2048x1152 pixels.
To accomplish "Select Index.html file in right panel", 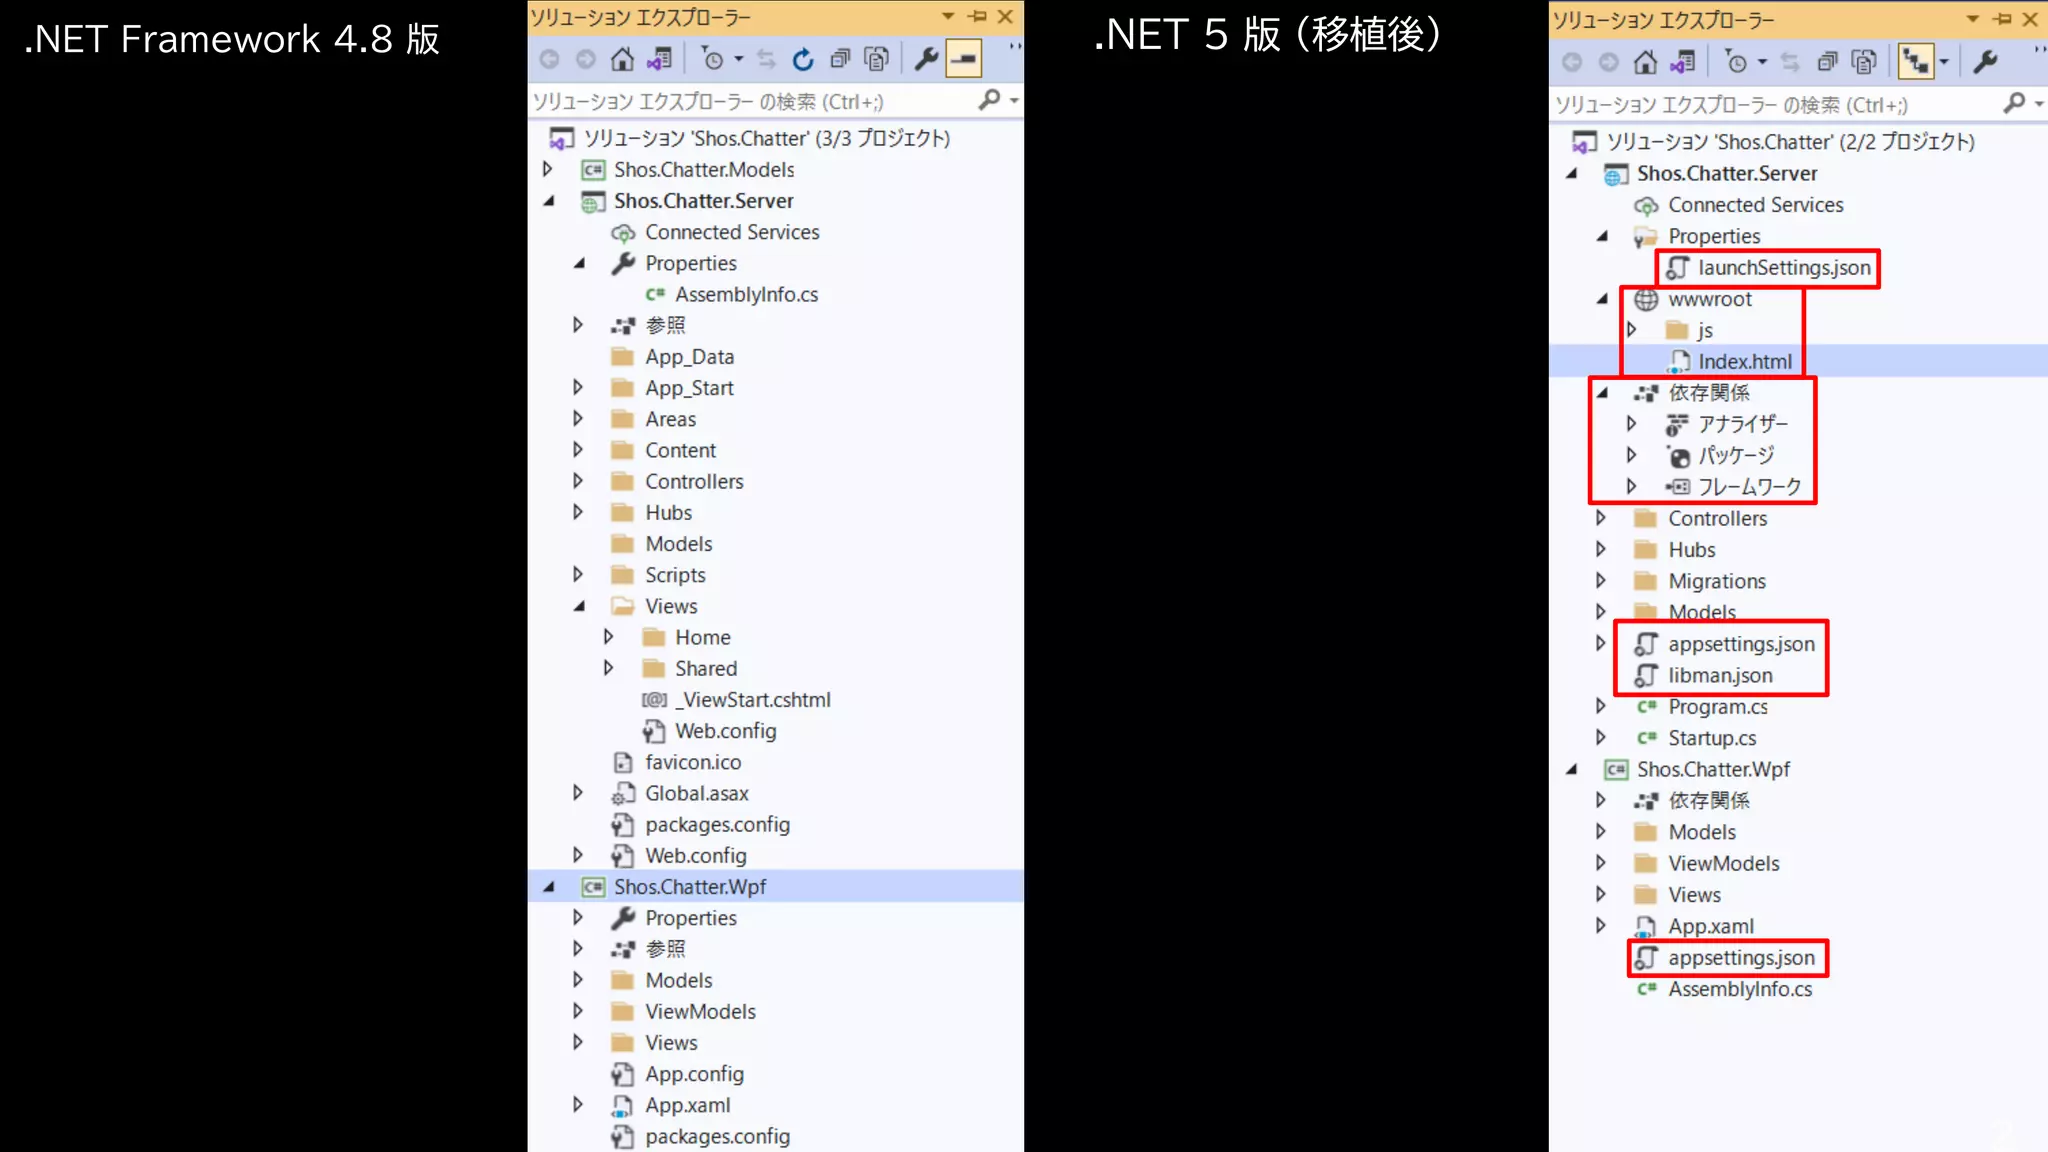I will (1744, 361).
